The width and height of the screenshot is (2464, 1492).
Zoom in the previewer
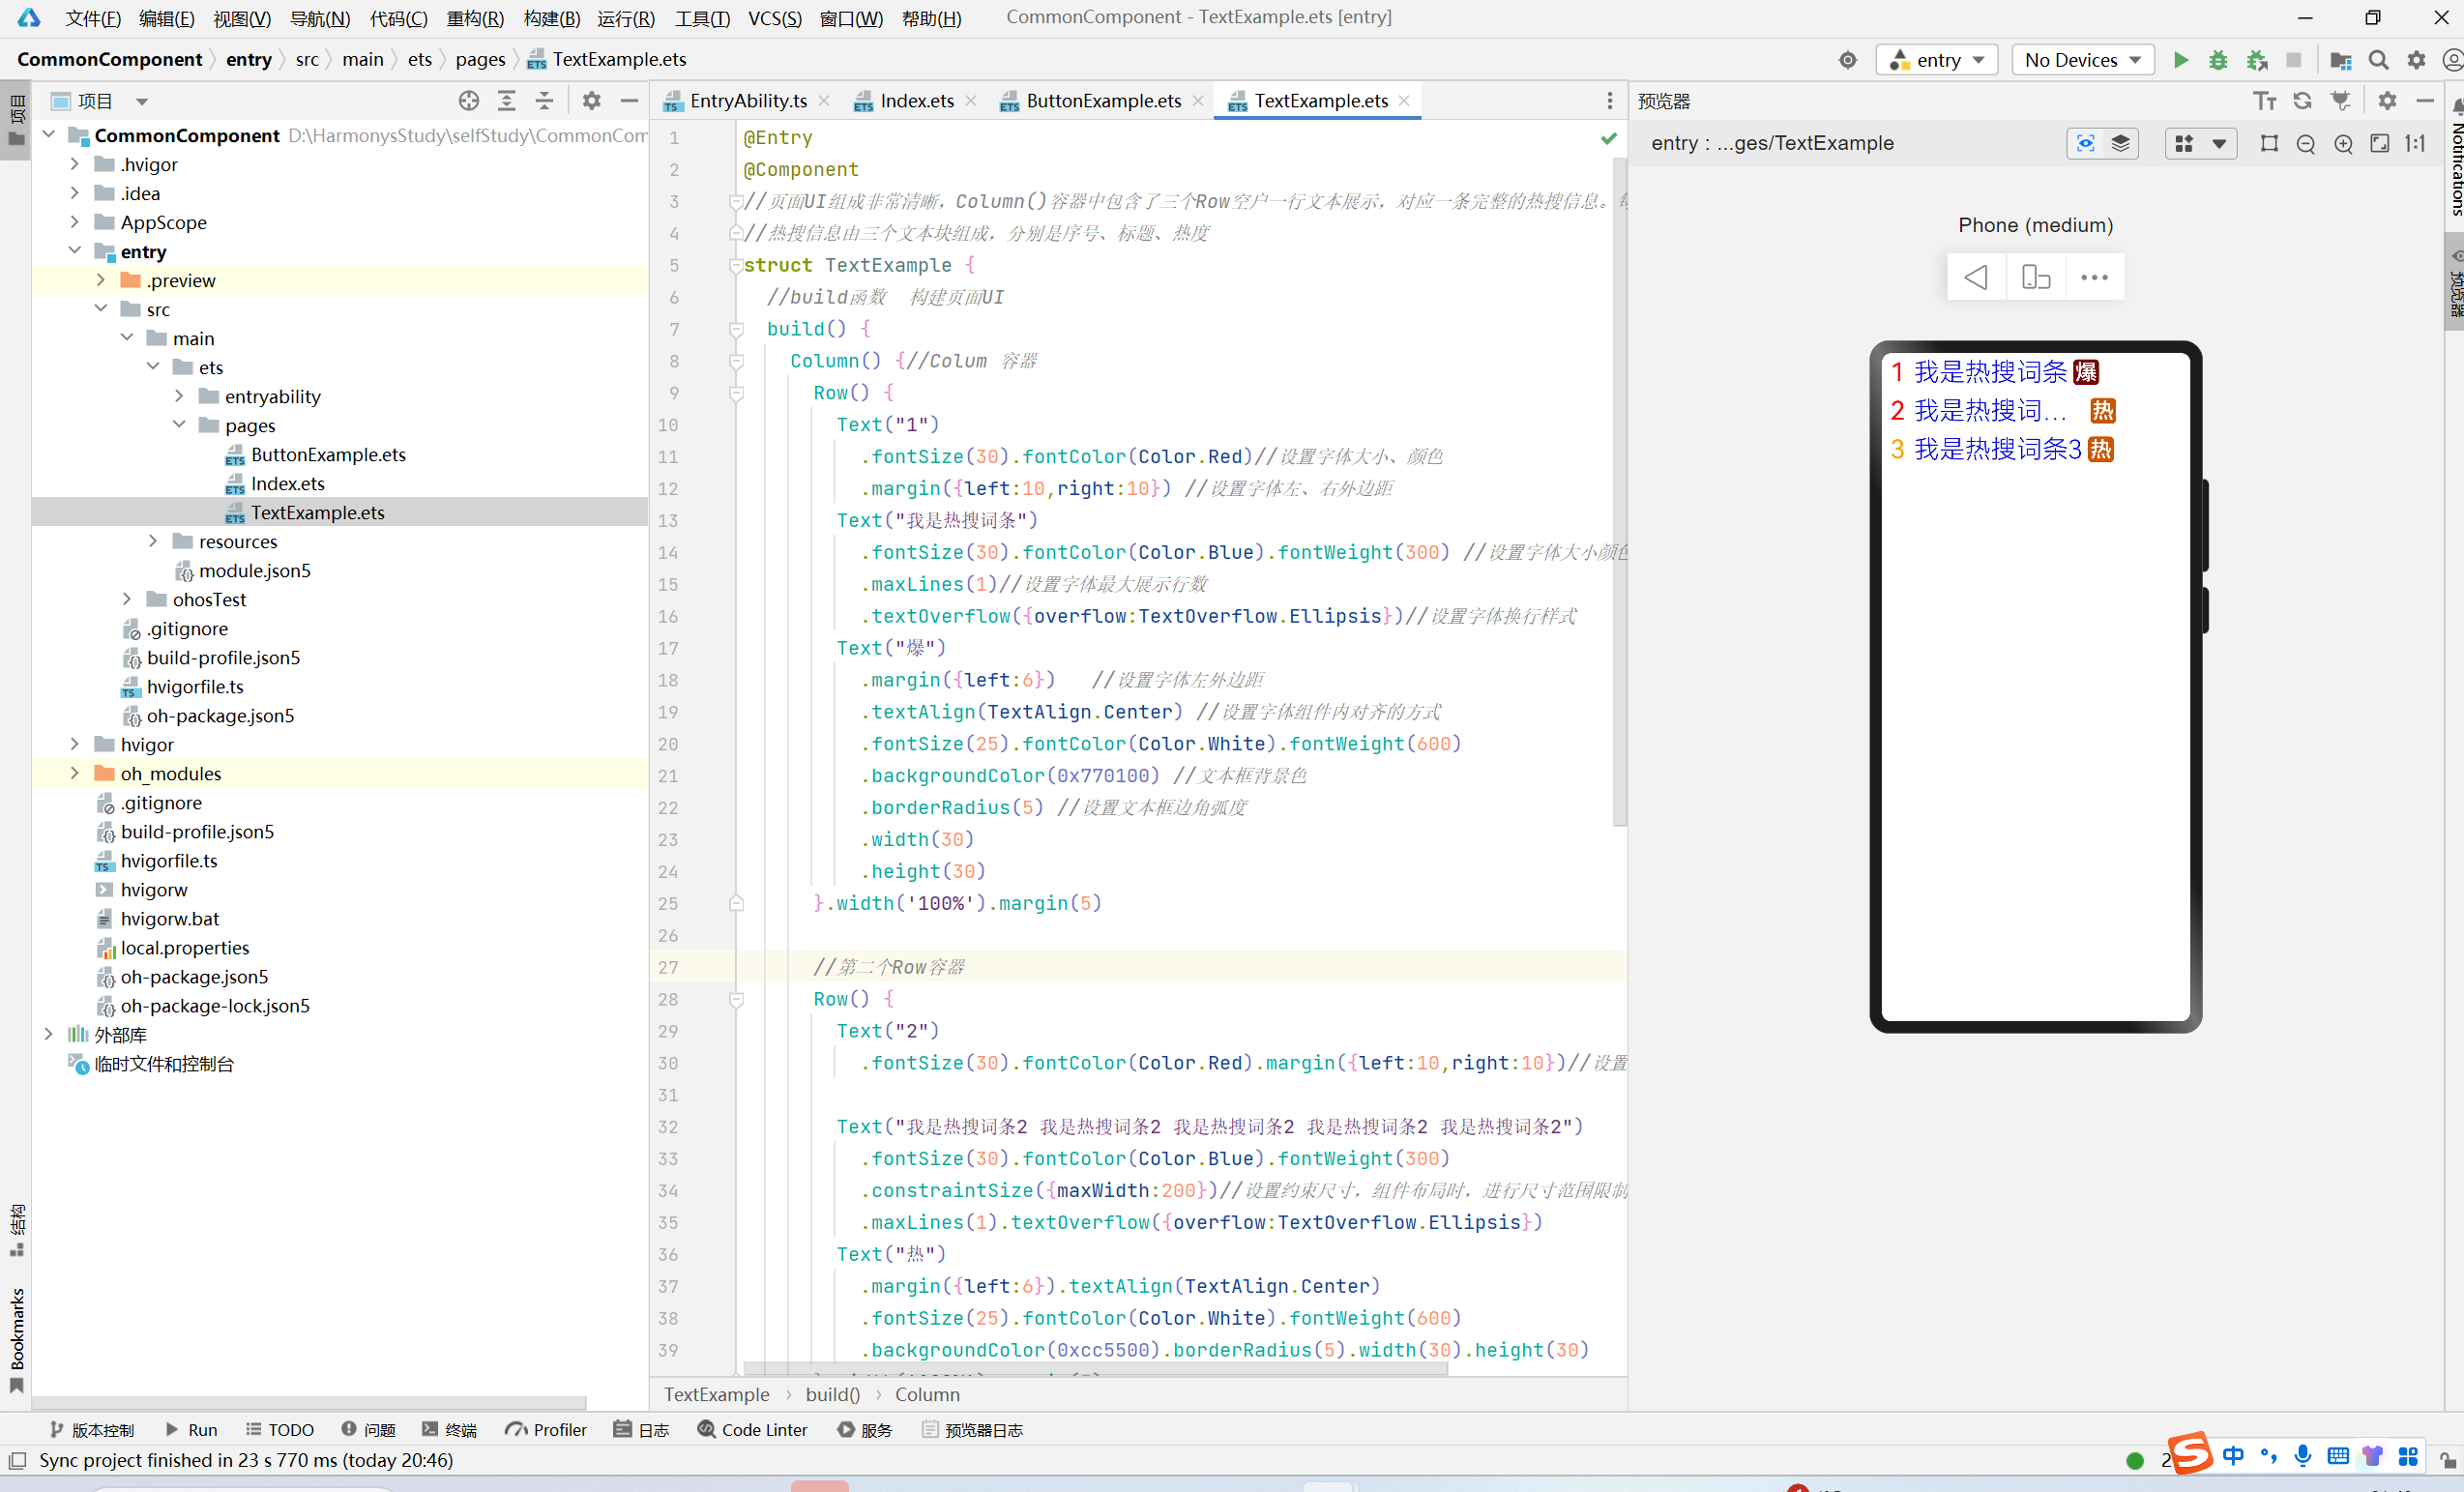pyautogui.click(x=2342, y=144)
